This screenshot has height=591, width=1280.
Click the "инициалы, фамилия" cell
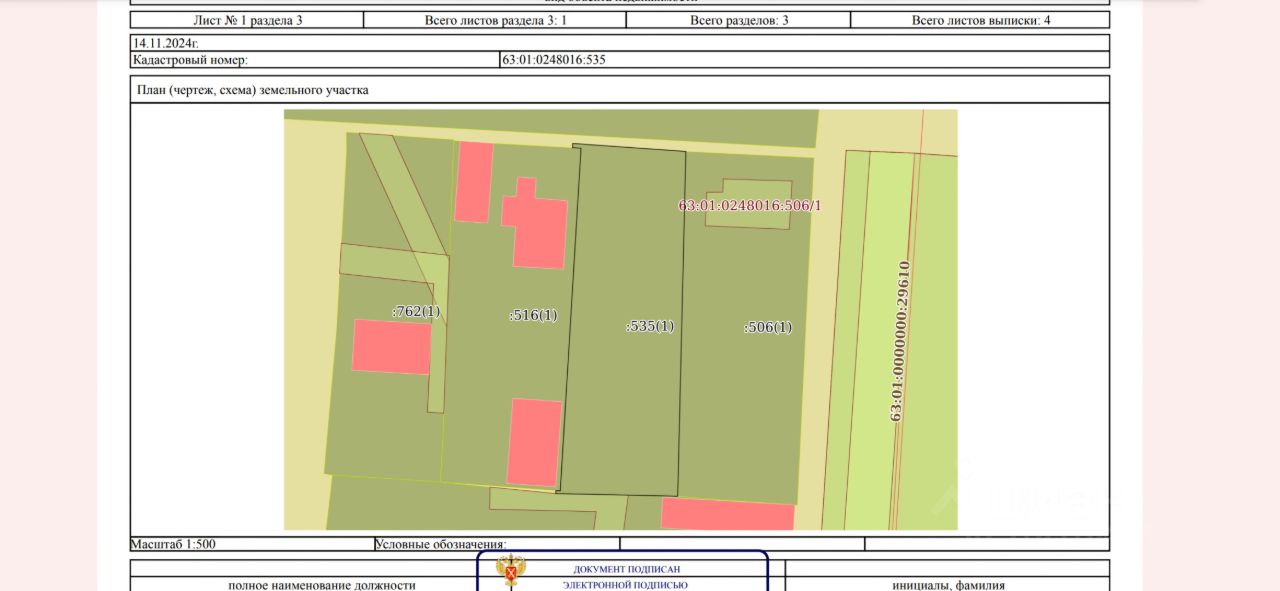948,585
